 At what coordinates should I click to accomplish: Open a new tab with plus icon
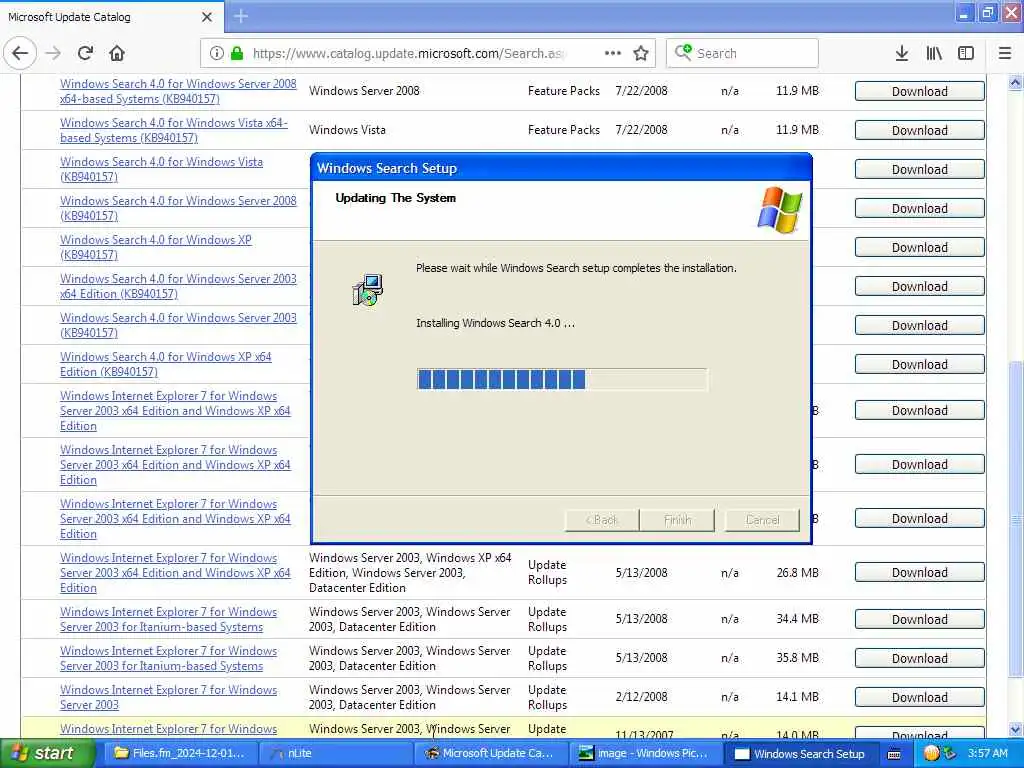click(240, 16)
